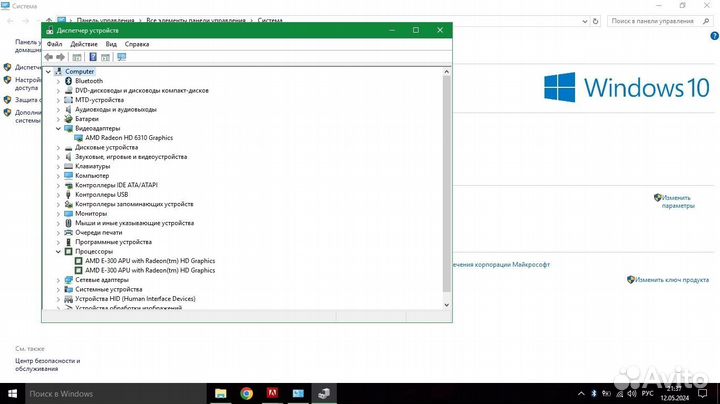Screen dimensions: 720x404
Task: Click the Поиск в Windows search box
Action: 116,393
